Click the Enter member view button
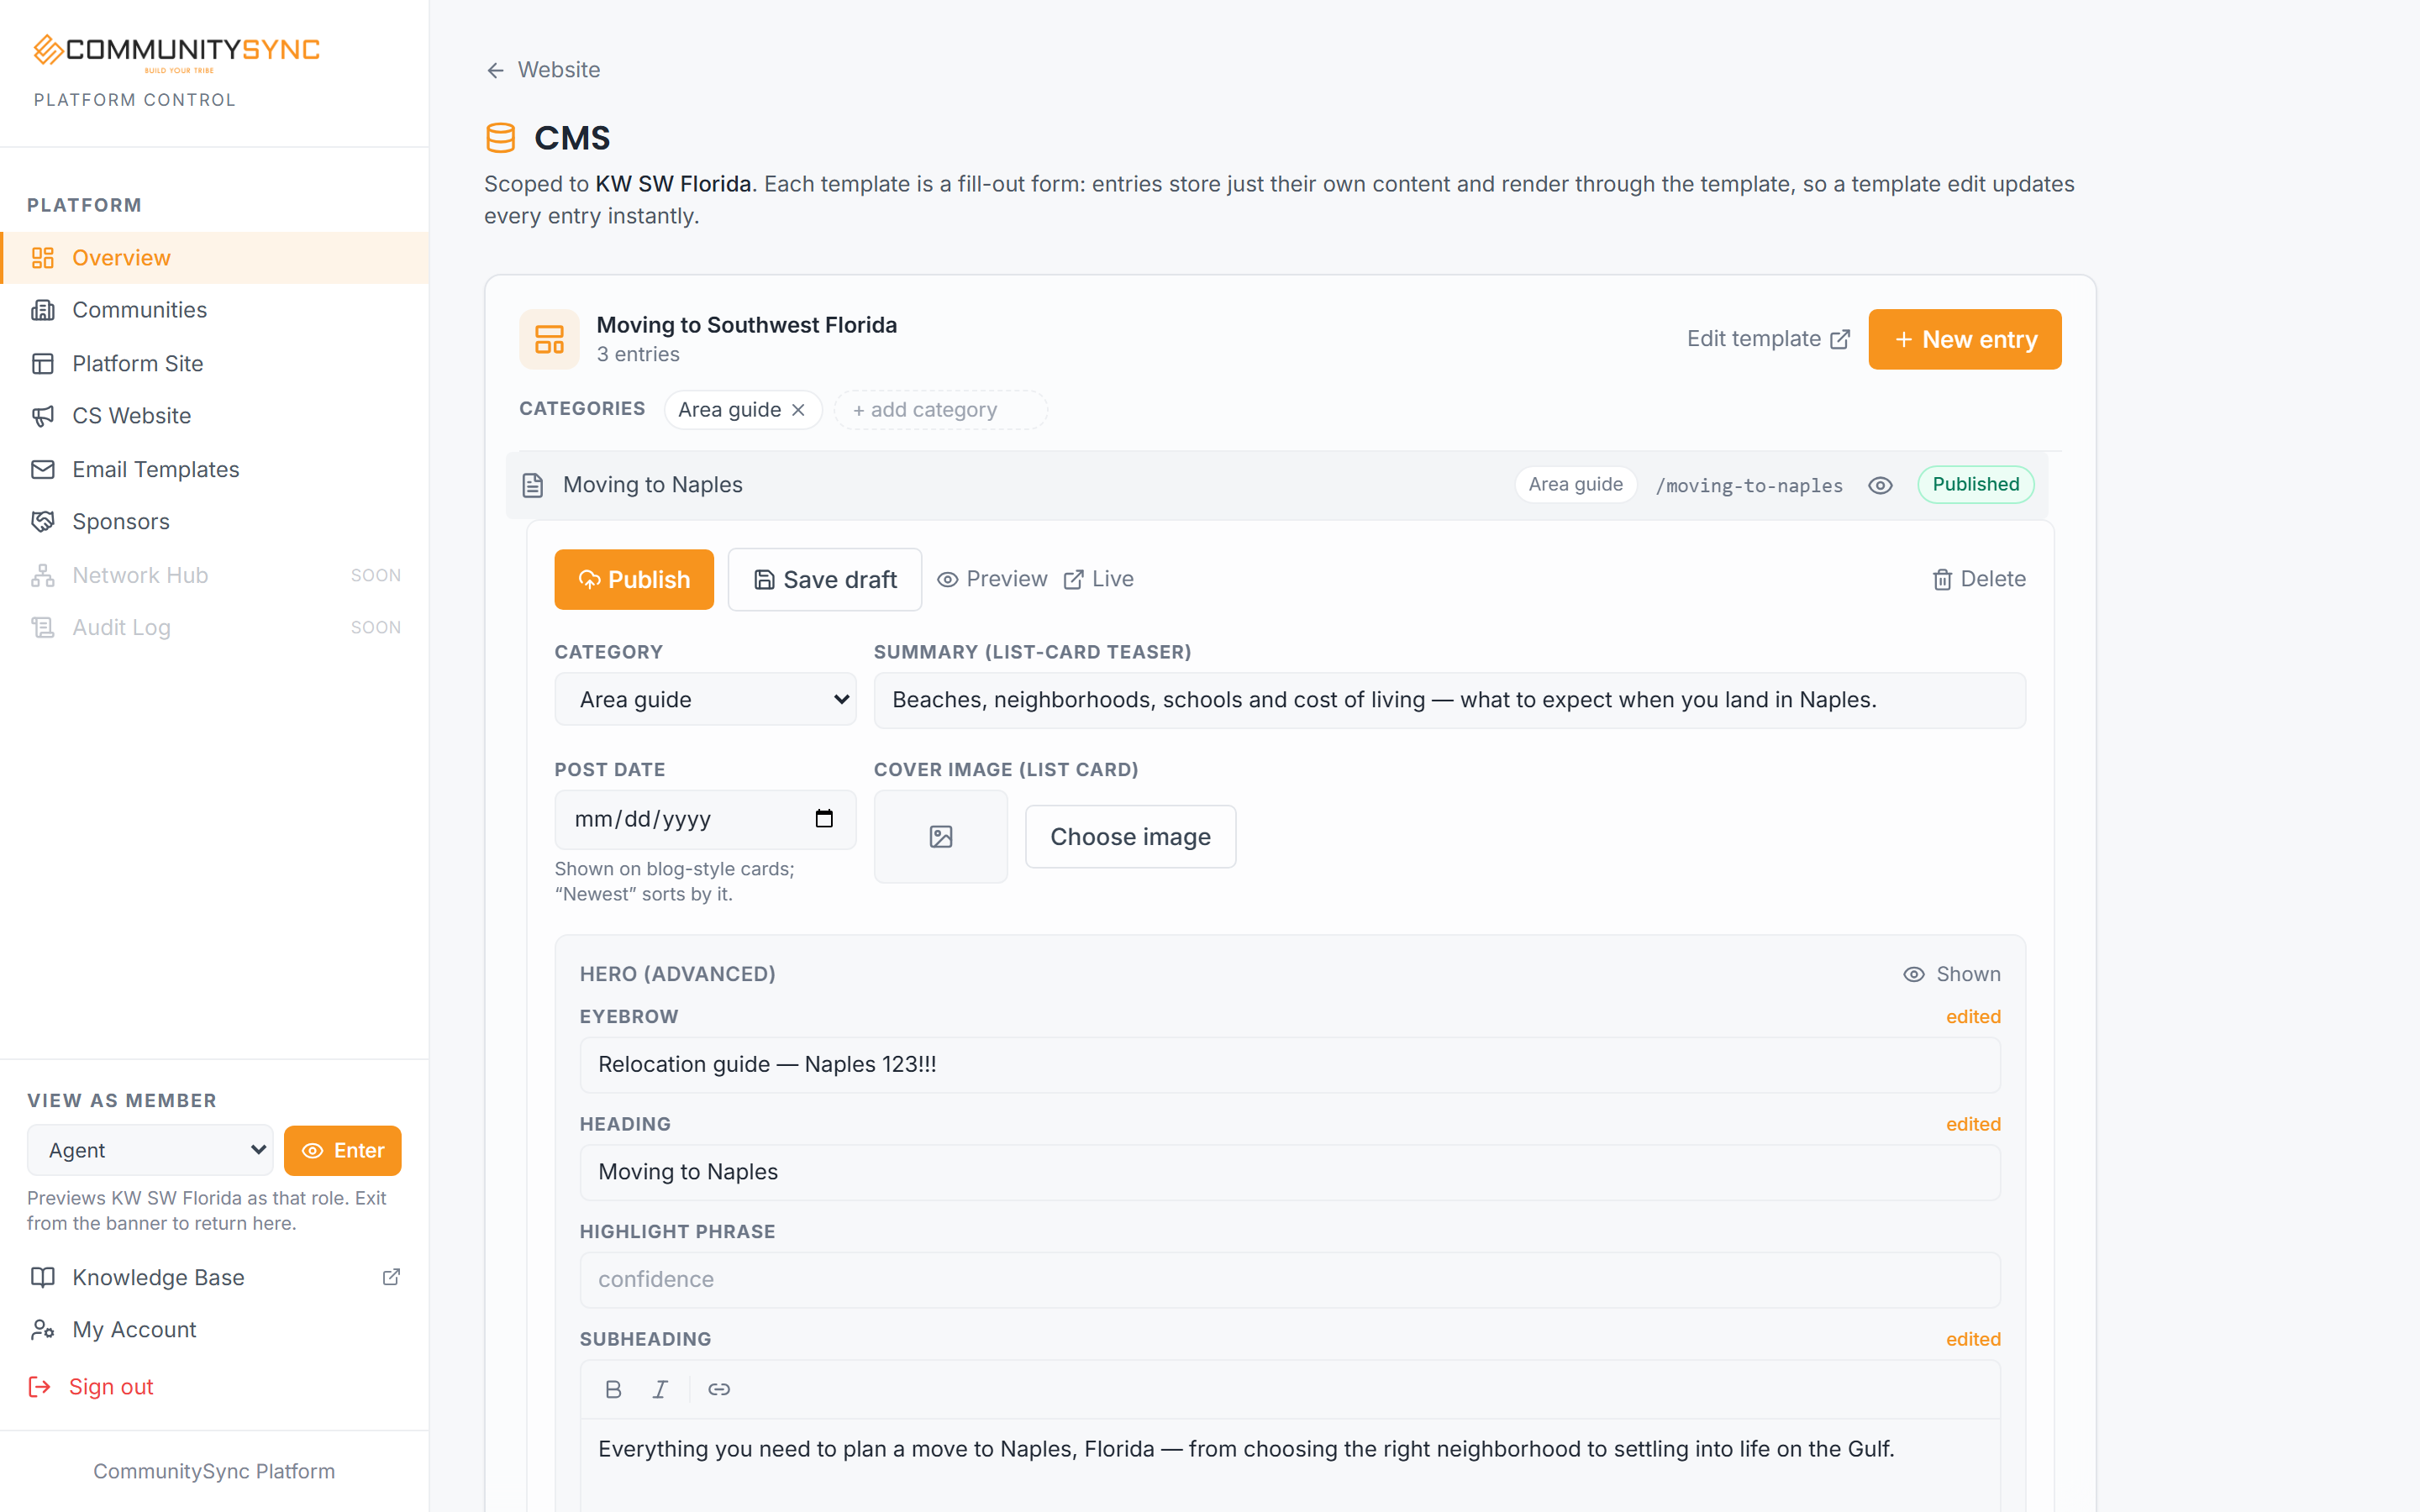 [x=342, y=1150]
